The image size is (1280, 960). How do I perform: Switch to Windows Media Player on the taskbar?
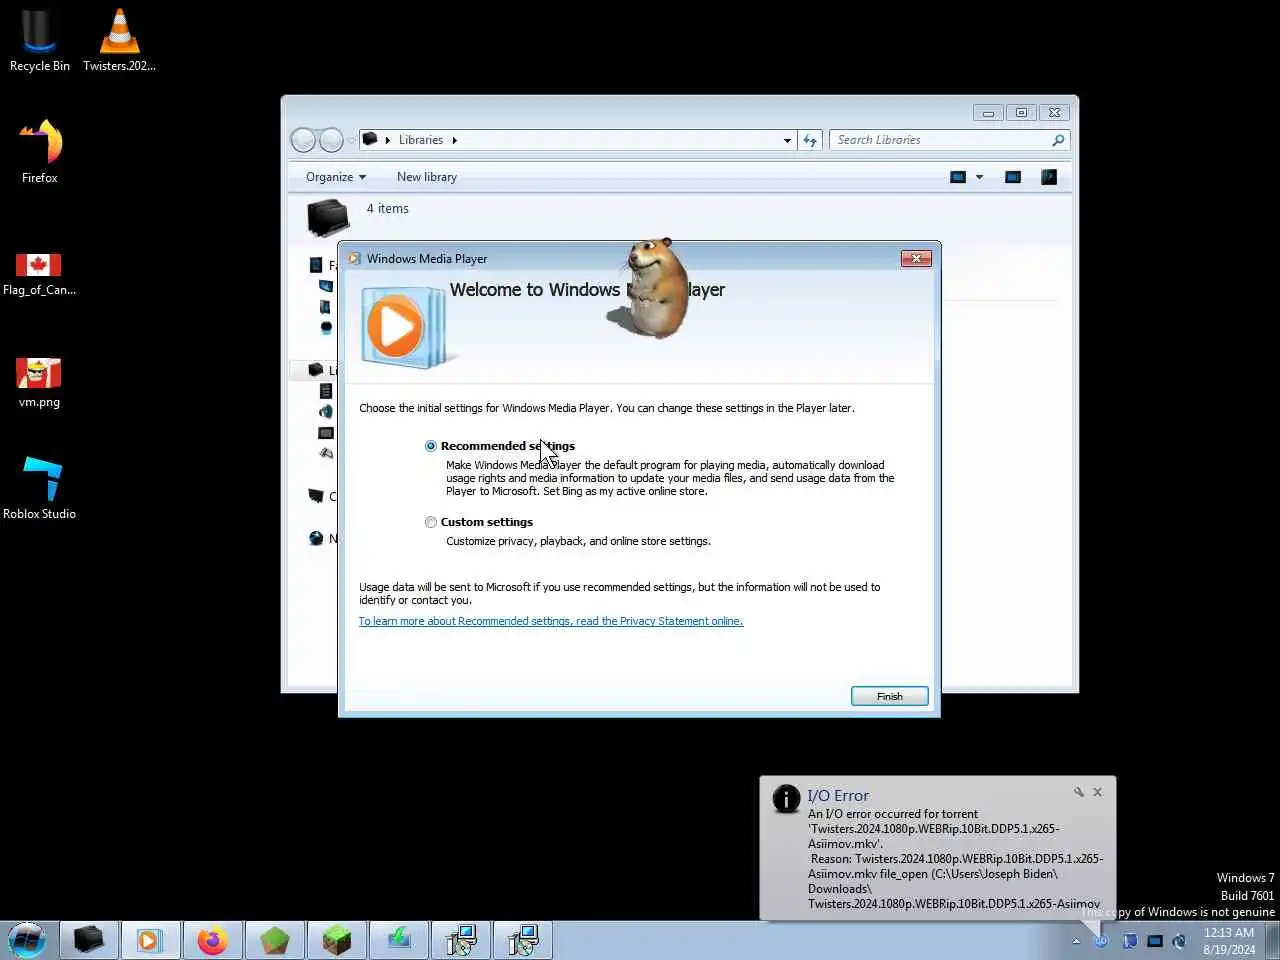149,940
